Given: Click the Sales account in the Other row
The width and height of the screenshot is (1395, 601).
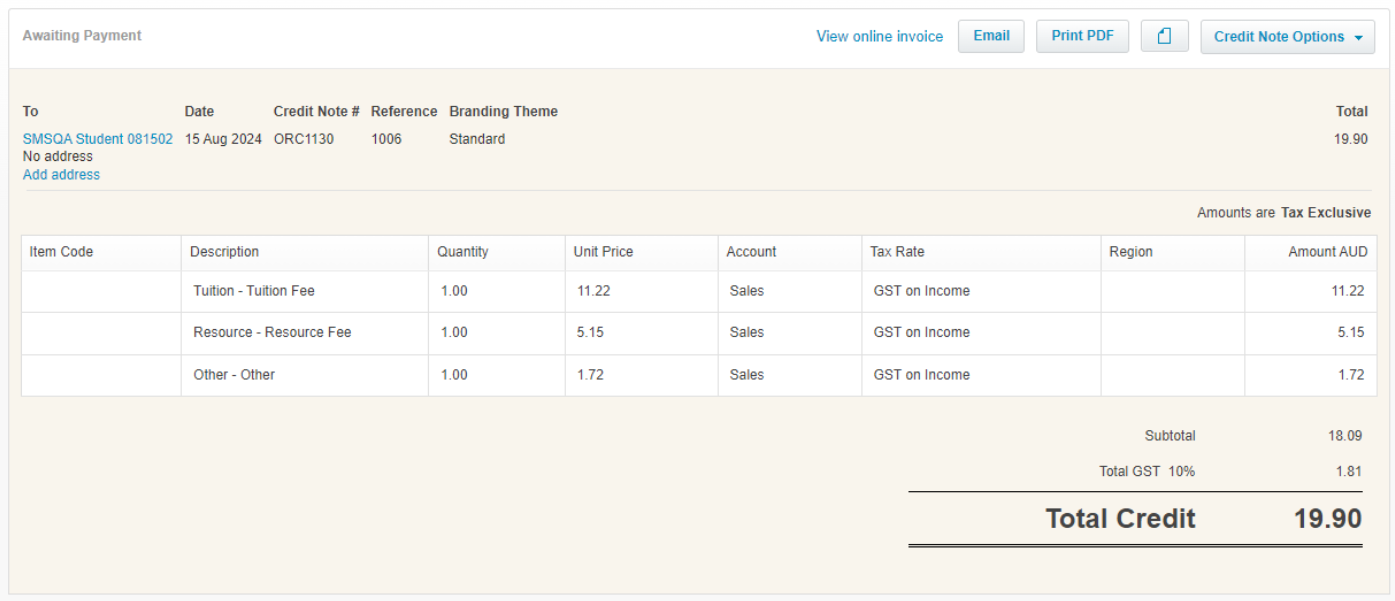Looking at the screenshot, I should pos(746,375).
